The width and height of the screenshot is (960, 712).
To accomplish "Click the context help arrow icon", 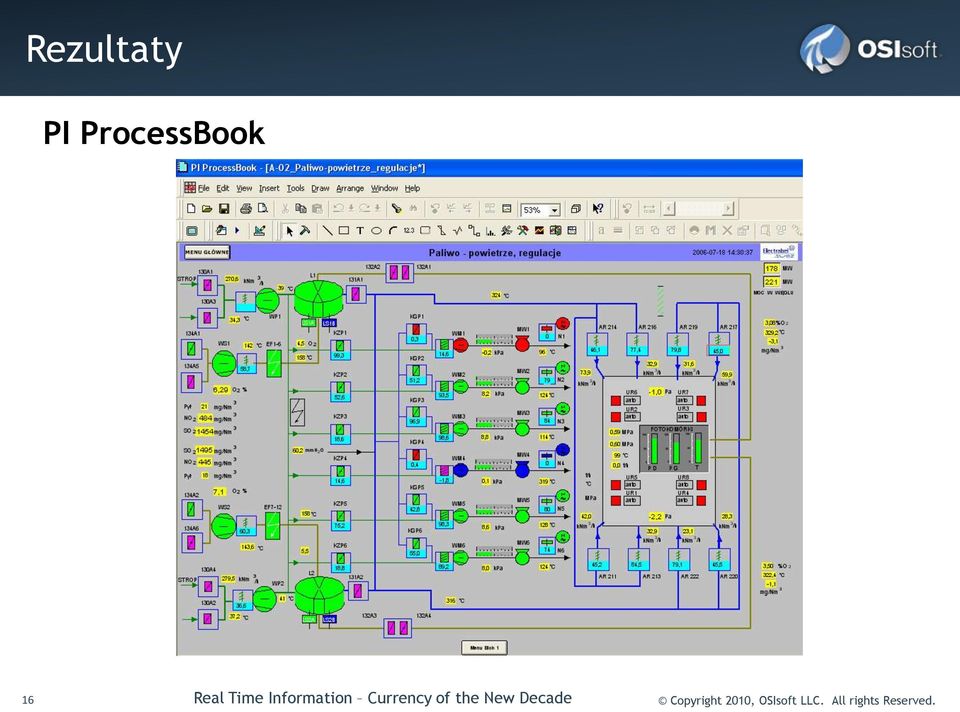I will click(x=598, y=209).
